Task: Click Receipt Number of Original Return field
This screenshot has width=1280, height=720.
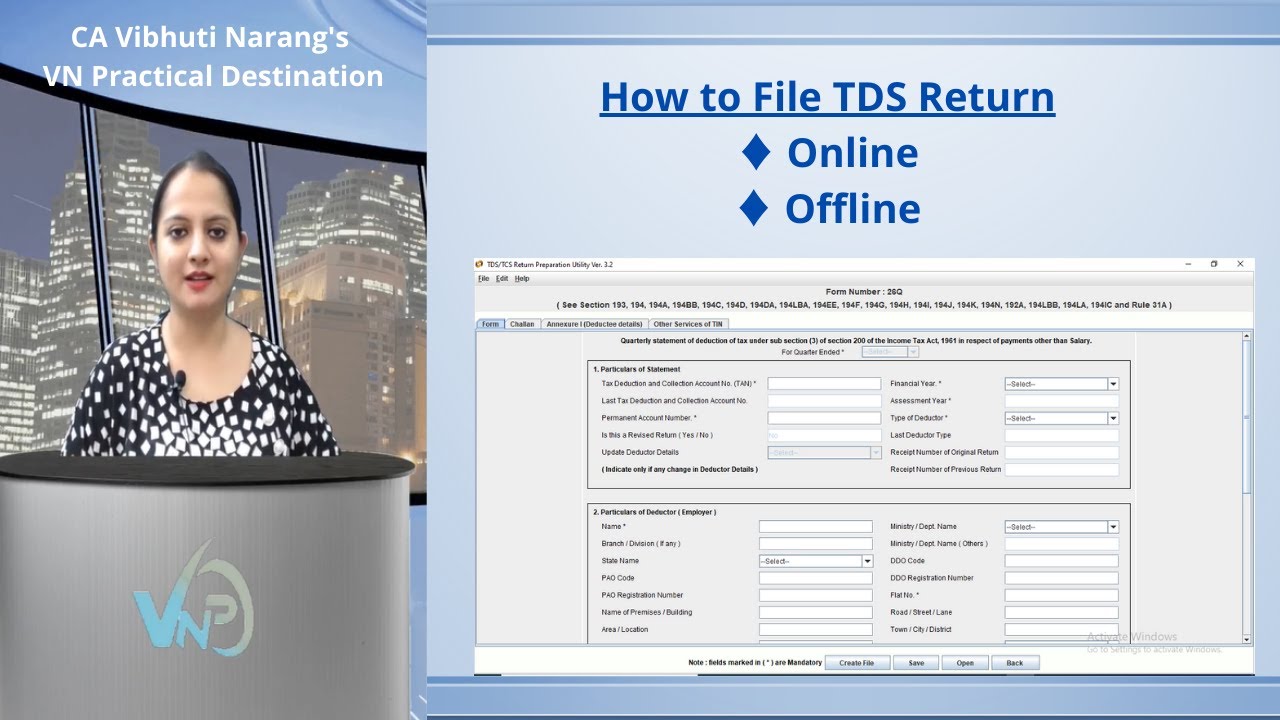Action: point(1061,452)
